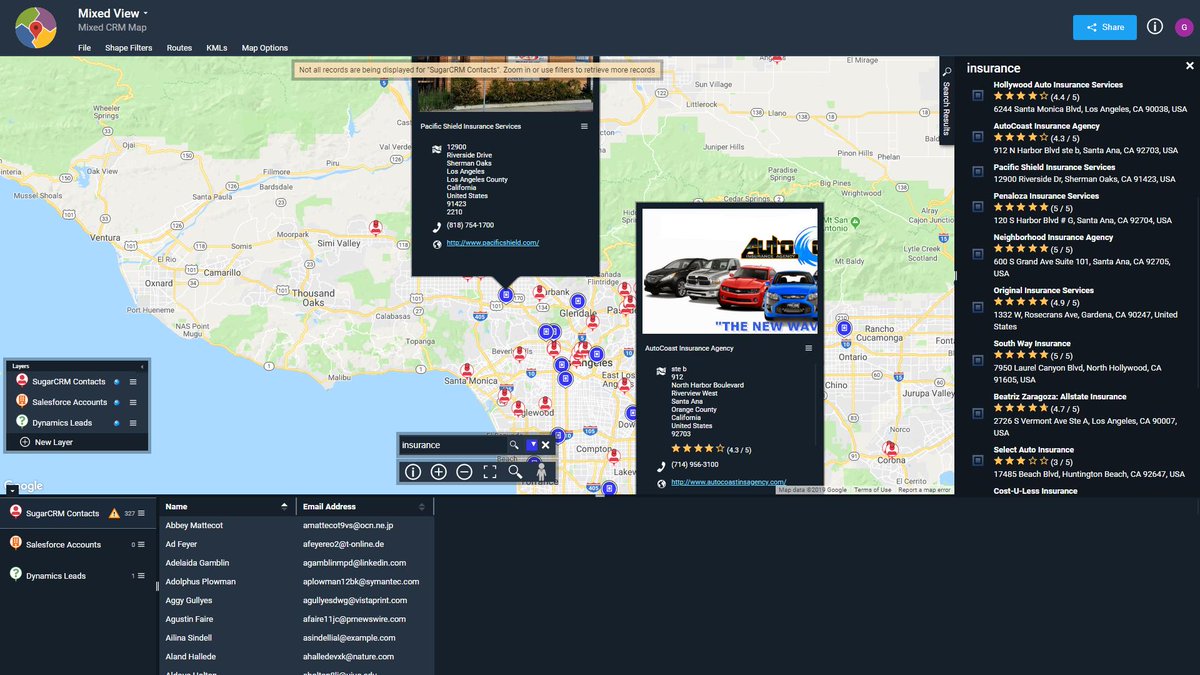Viewport: 1200px width, 675px height.
Task: Click AutoCoast phone number (714) 956-3100
Action: tap(695, 465)
